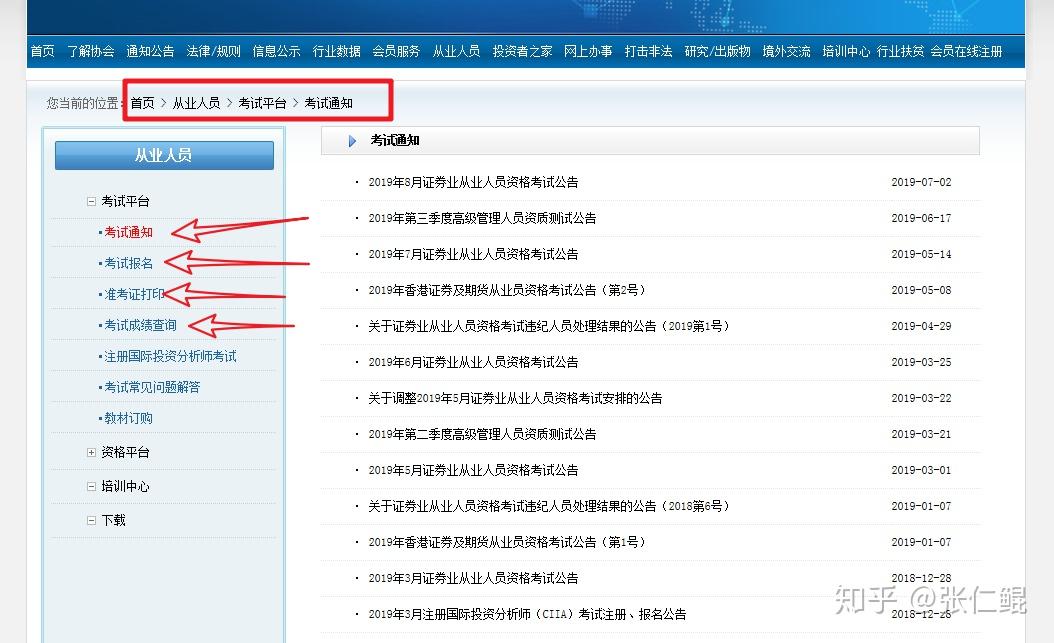Click the 下载 sidebar label
The image size is (1054, 643).
(x=114, y=520)
